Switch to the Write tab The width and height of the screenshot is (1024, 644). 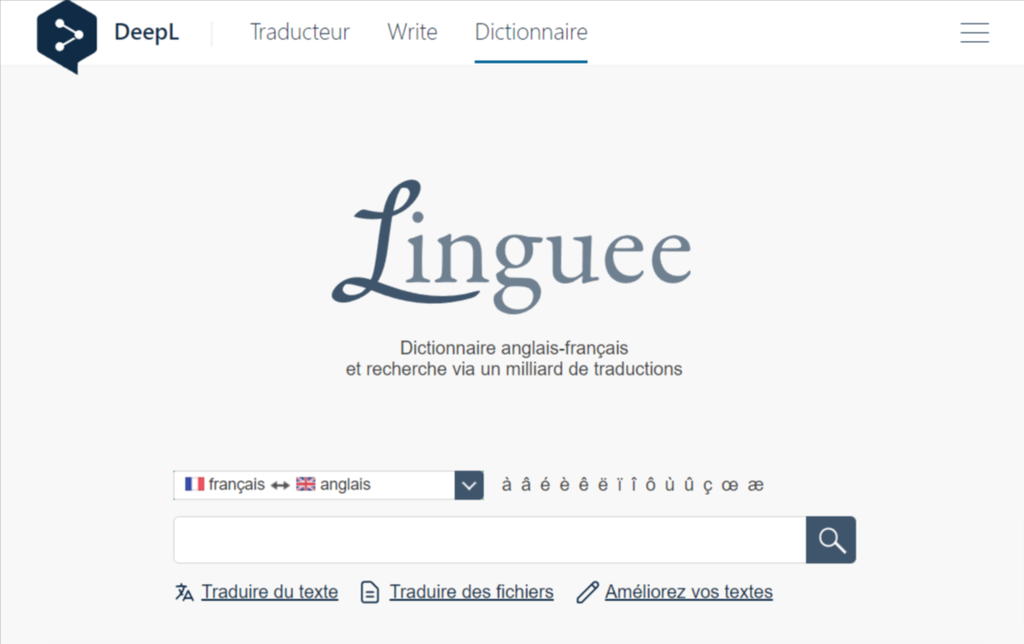pyautogui.click(x=412, y=32)
